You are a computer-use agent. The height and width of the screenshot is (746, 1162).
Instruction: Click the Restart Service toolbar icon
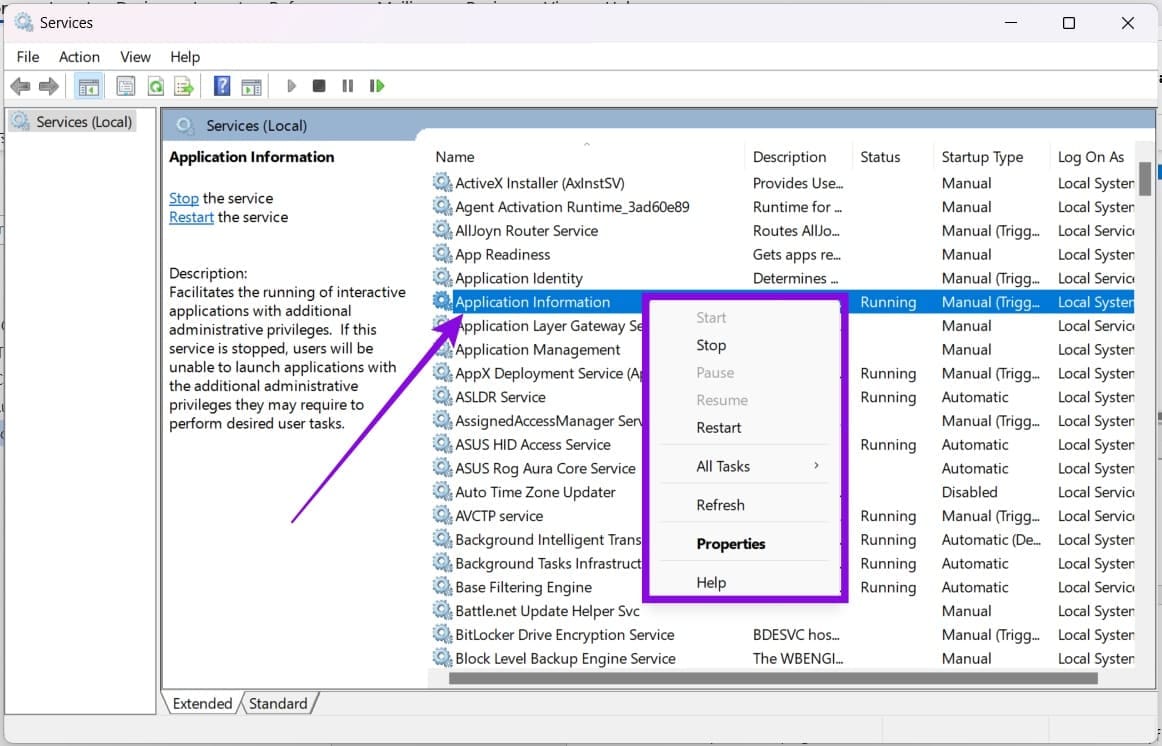pos(376,86)
